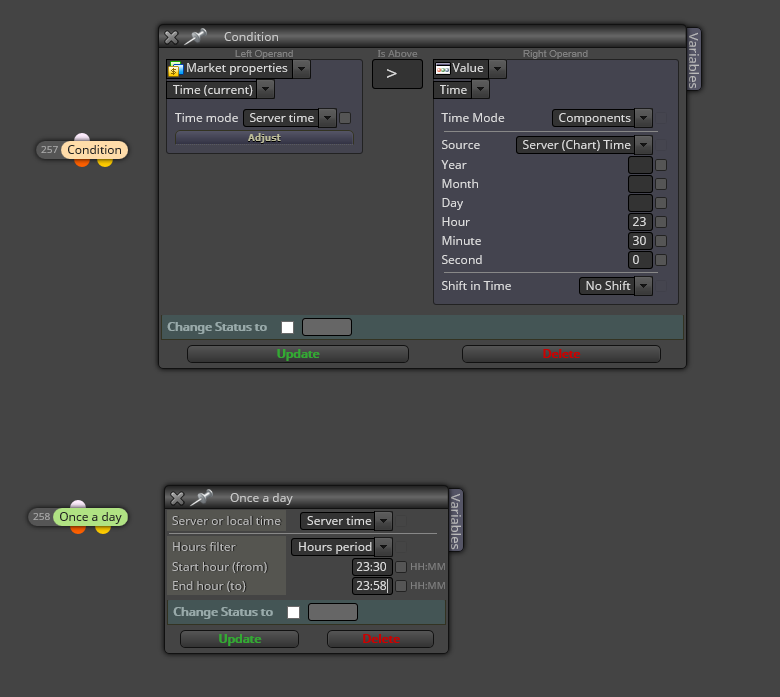Open the Time Mode Components dropdown
The image size is (780, 697).
click(602, 118)
